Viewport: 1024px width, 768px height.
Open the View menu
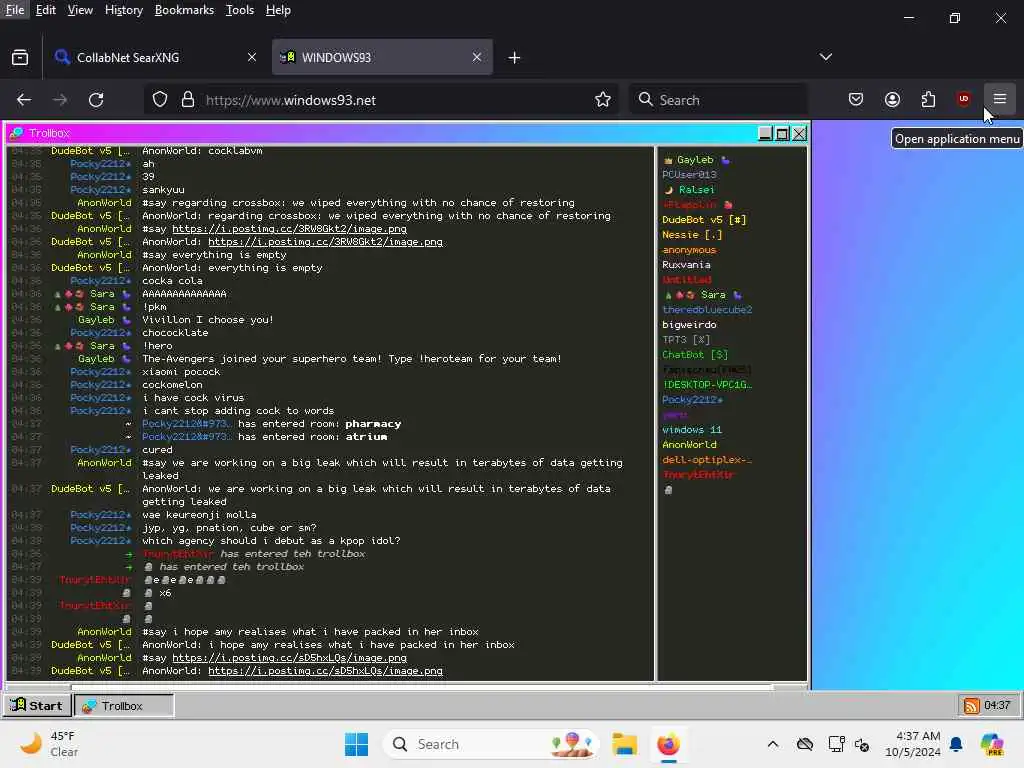tap(80, 10)
